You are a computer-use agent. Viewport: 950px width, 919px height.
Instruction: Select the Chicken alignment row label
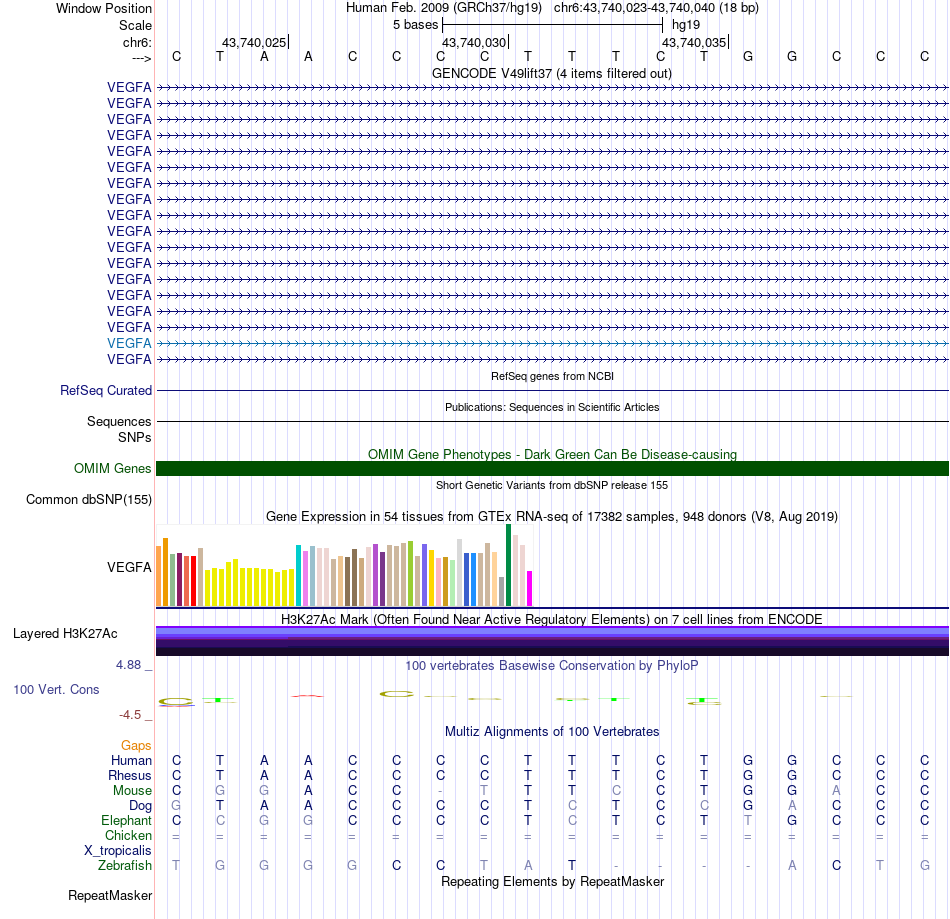tap(128, 835)
